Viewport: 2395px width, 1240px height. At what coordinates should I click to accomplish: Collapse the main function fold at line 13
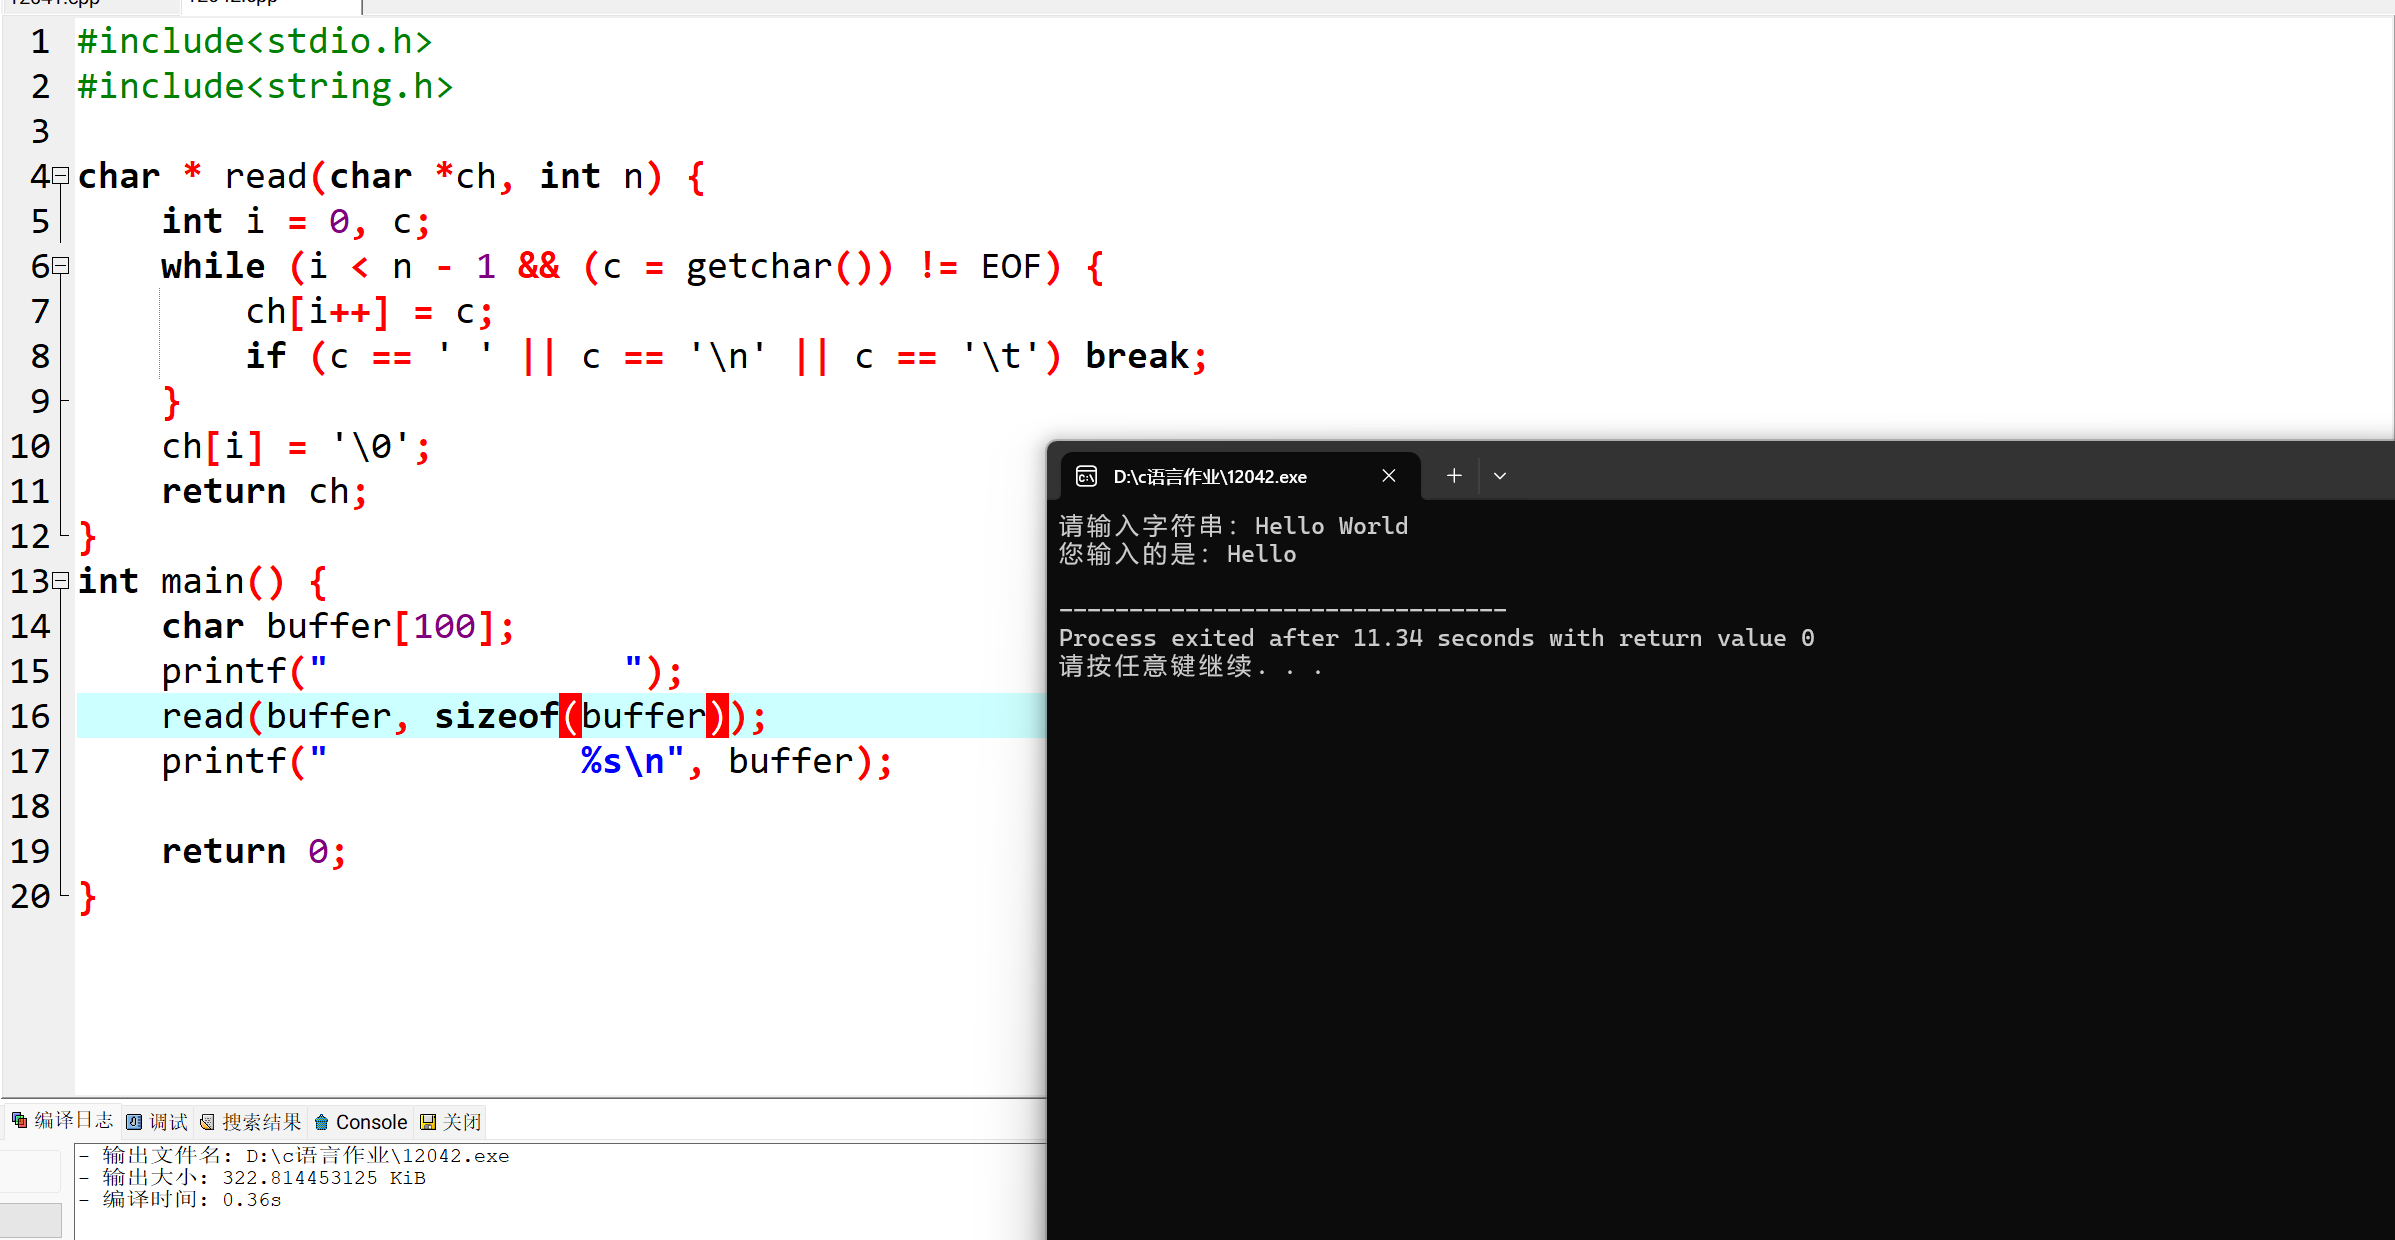[x=61, y=580]
